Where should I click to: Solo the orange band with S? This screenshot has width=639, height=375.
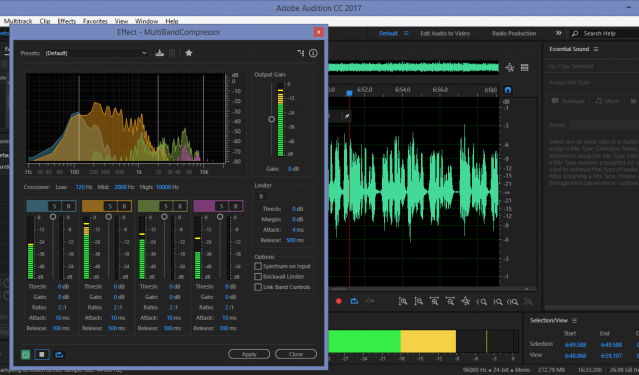[x=110, y=206]
